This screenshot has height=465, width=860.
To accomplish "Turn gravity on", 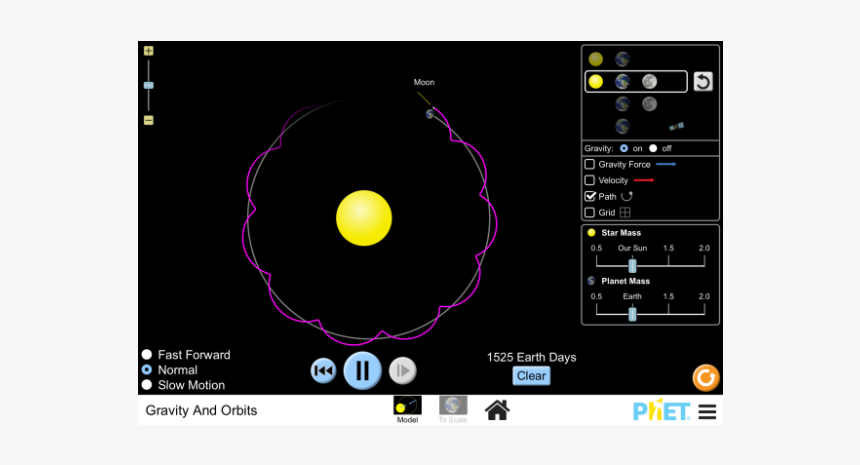I will pos(624,149).
